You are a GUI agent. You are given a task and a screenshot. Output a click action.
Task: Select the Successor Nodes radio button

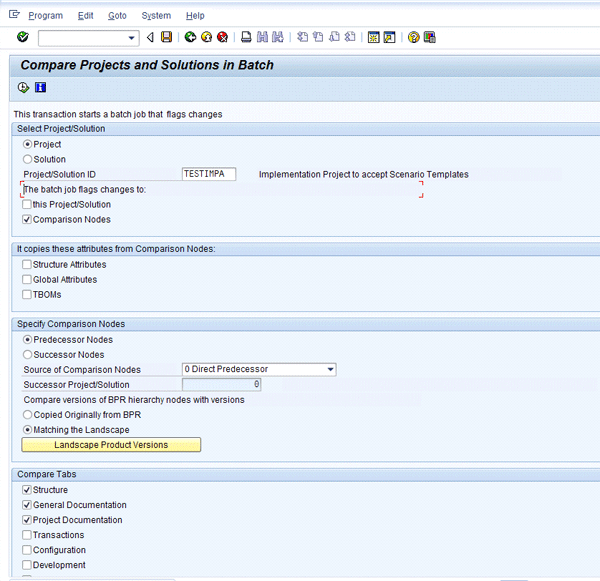27,354
